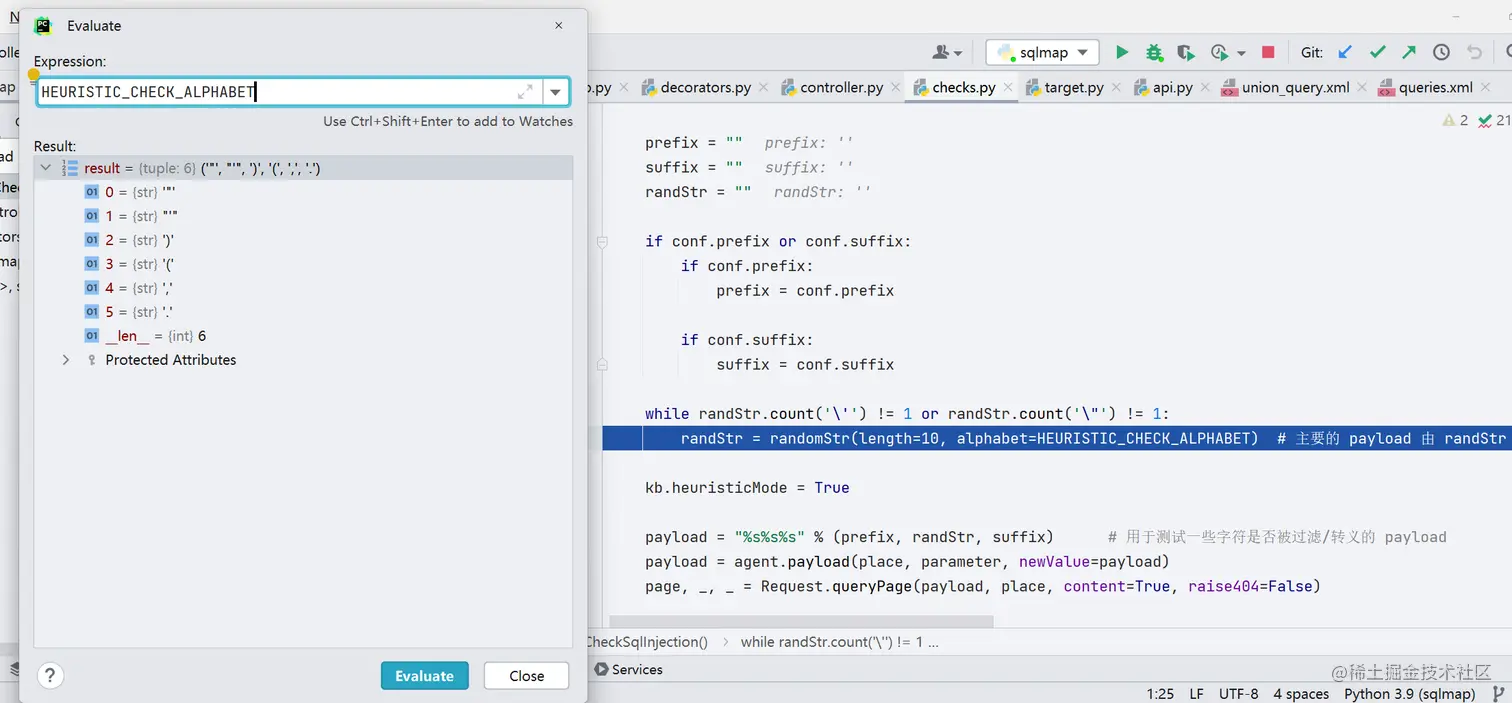Image resolution: width=1512 pixels, height=703 pixels.
Task: Close the controller.py tab
Action: (895, 88)
